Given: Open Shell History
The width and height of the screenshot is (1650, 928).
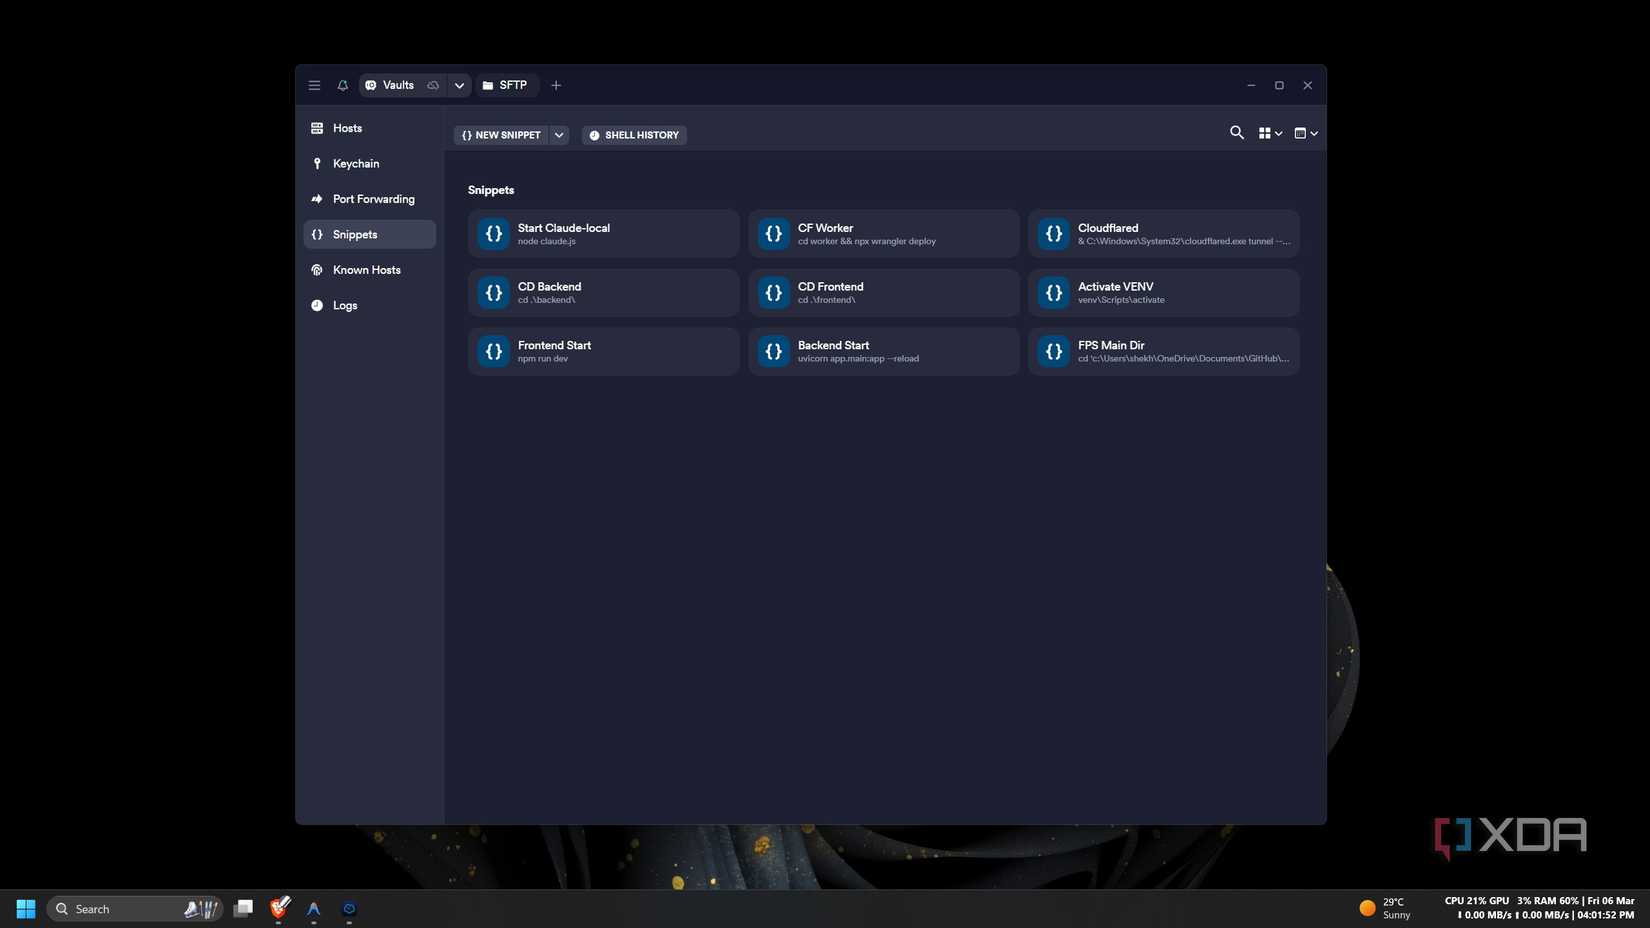Looking at the screenshot, I should [x=634, y=134].
